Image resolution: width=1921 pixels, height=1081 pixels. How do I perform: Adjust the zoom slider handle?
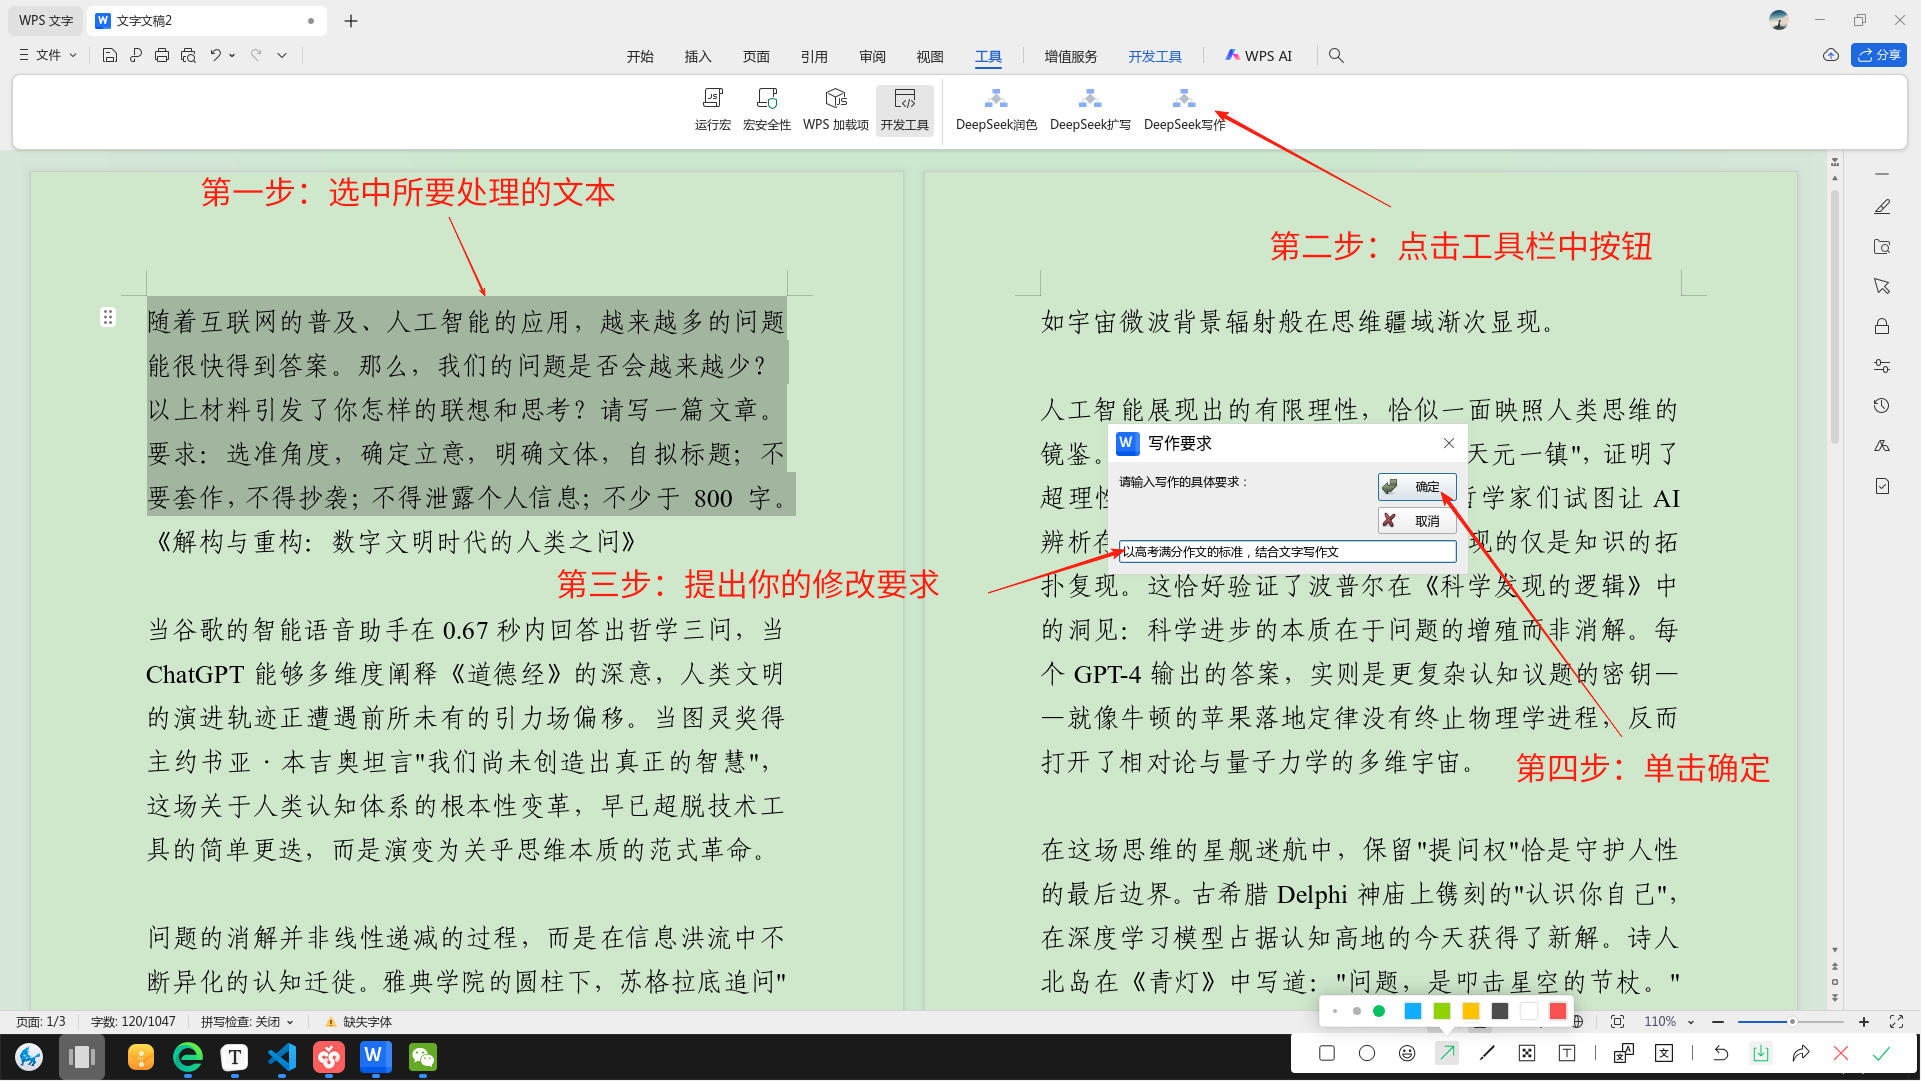pos(1792,1023)
